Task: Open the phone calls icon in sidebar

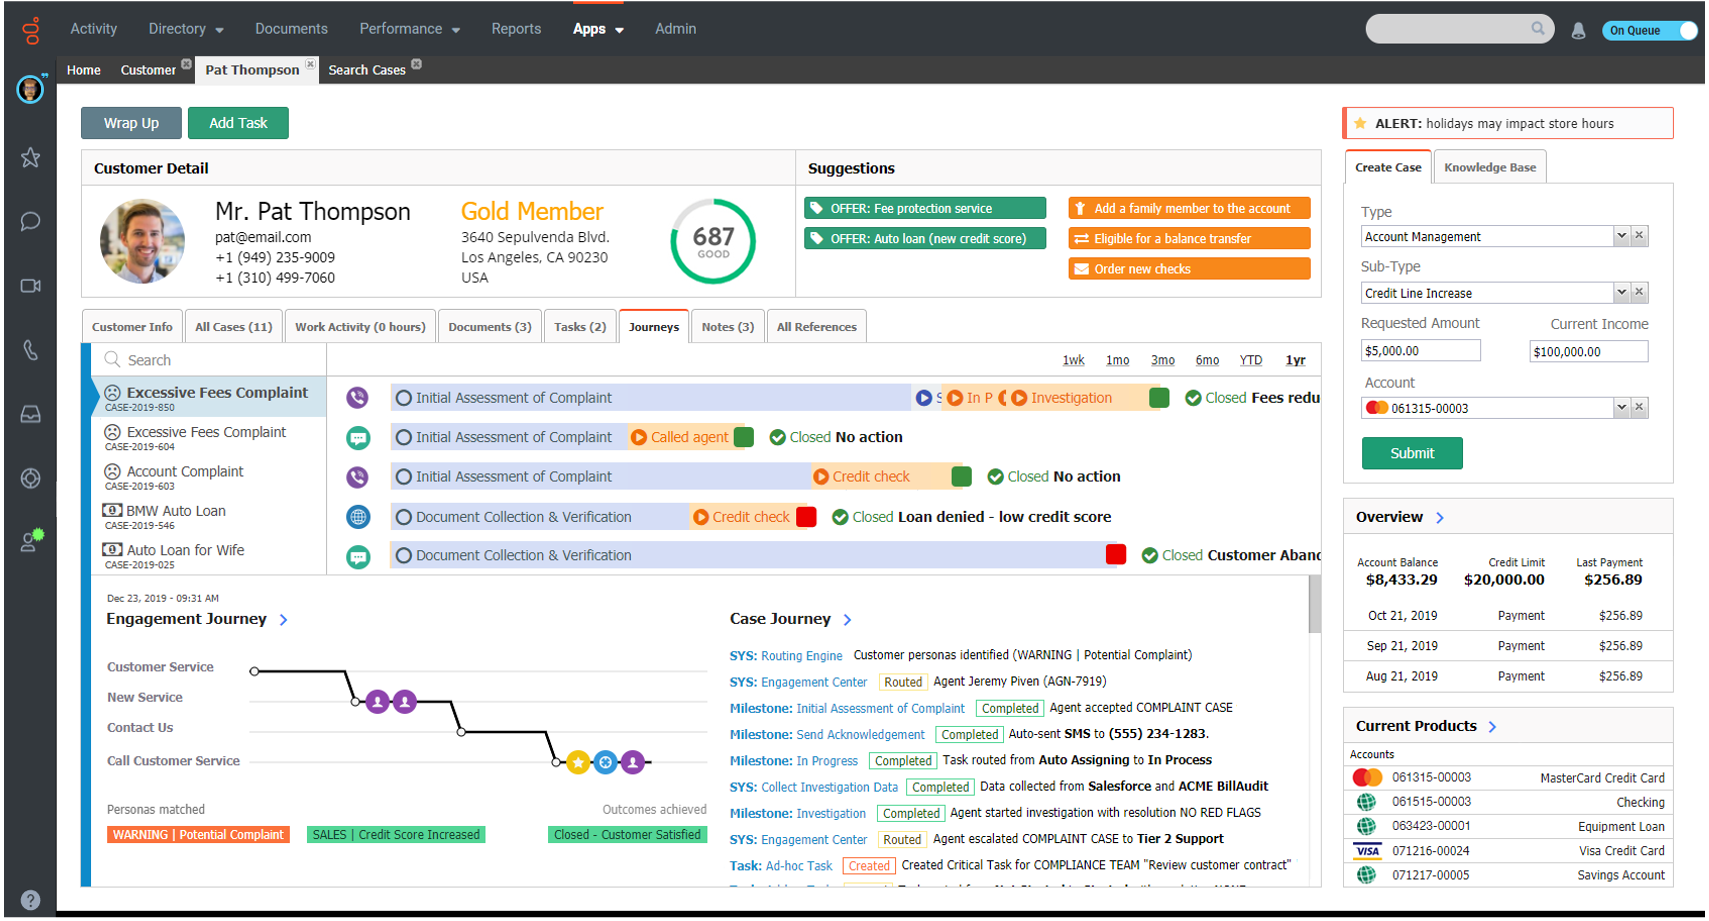Action: pos(30,350)
